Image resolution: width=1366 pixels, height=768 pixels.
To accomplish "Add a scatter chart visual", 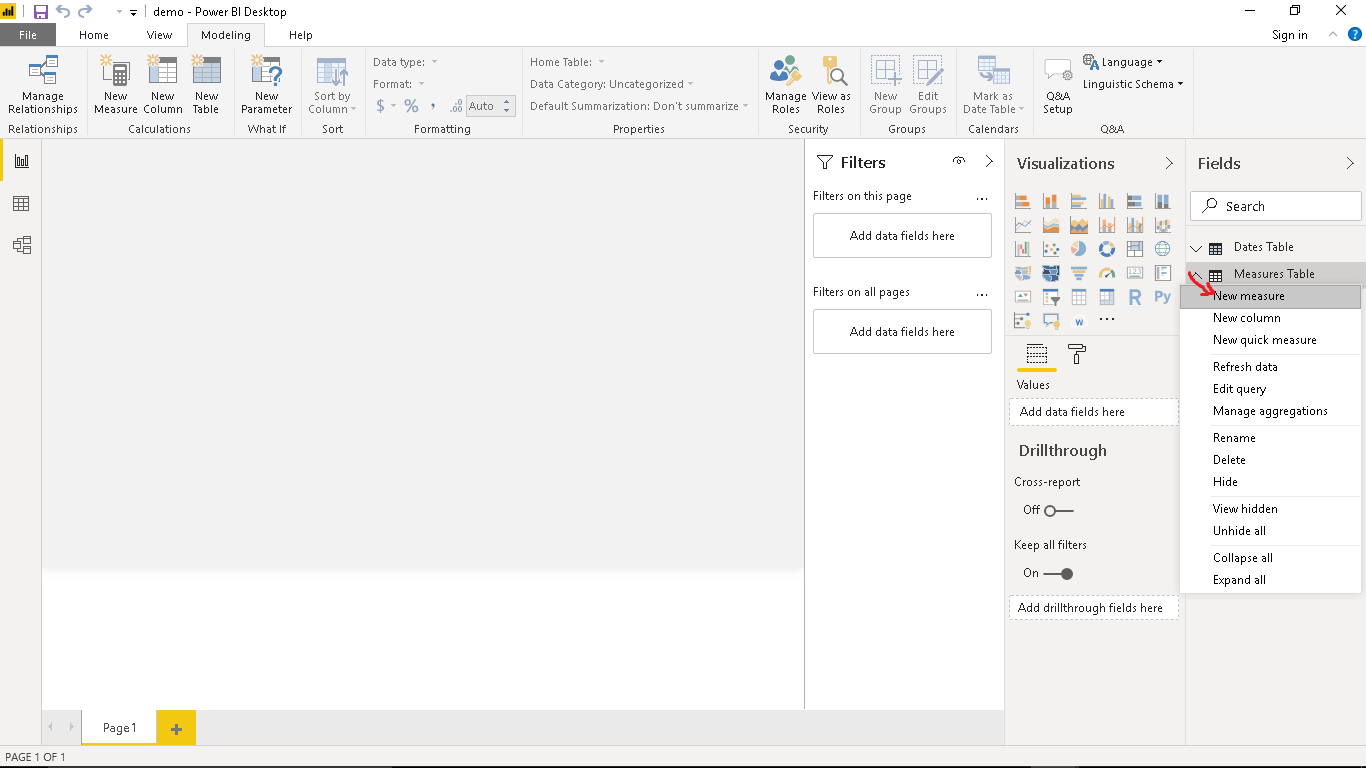I will click(1051, 249).
